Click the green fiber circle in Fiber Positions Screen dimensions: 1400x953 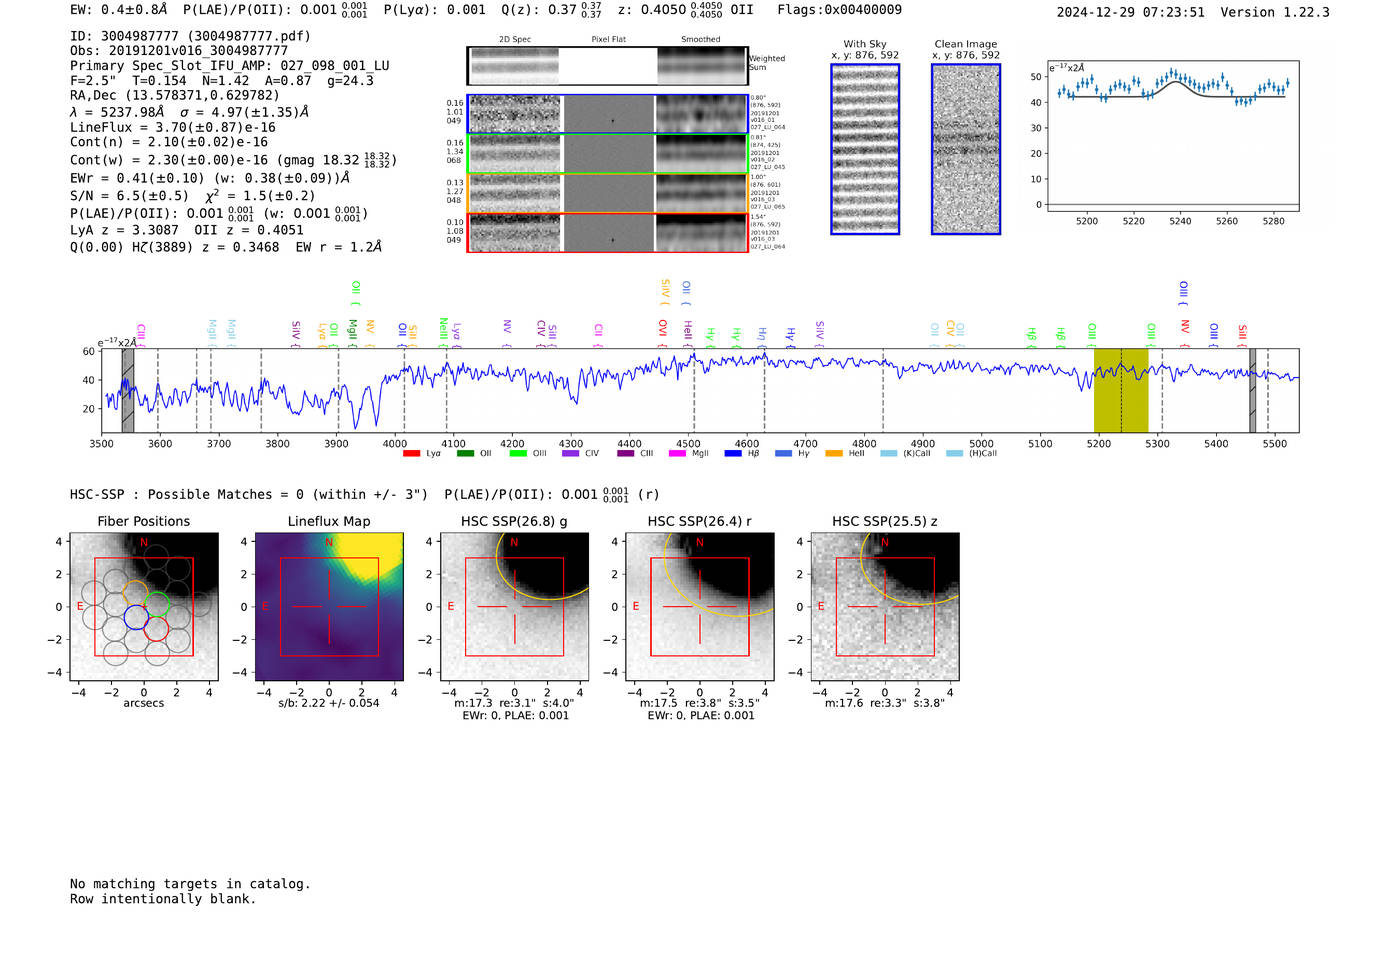click(x=156, y=605)
